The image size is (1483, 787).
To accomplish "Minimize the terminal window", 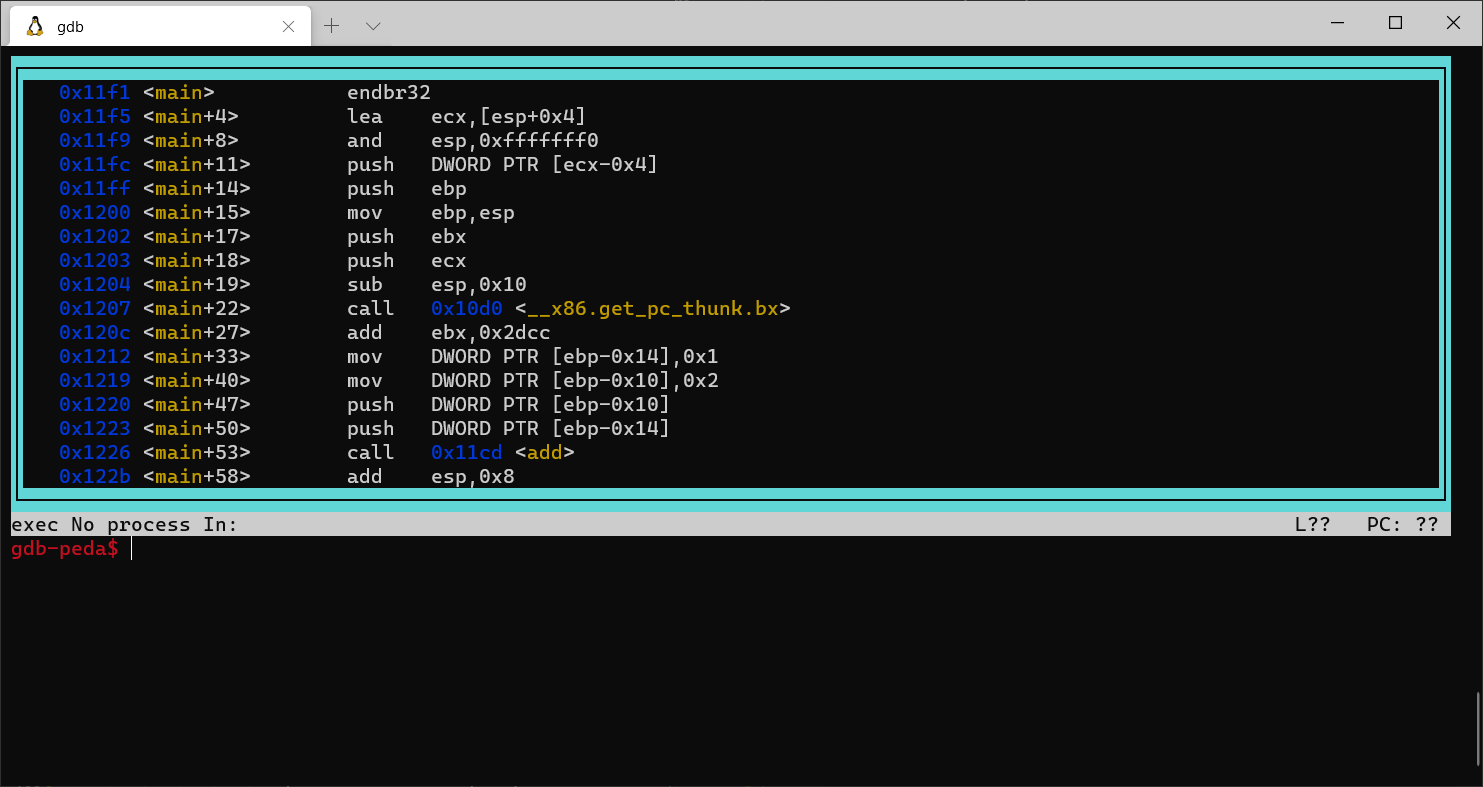I will 1337,23.
